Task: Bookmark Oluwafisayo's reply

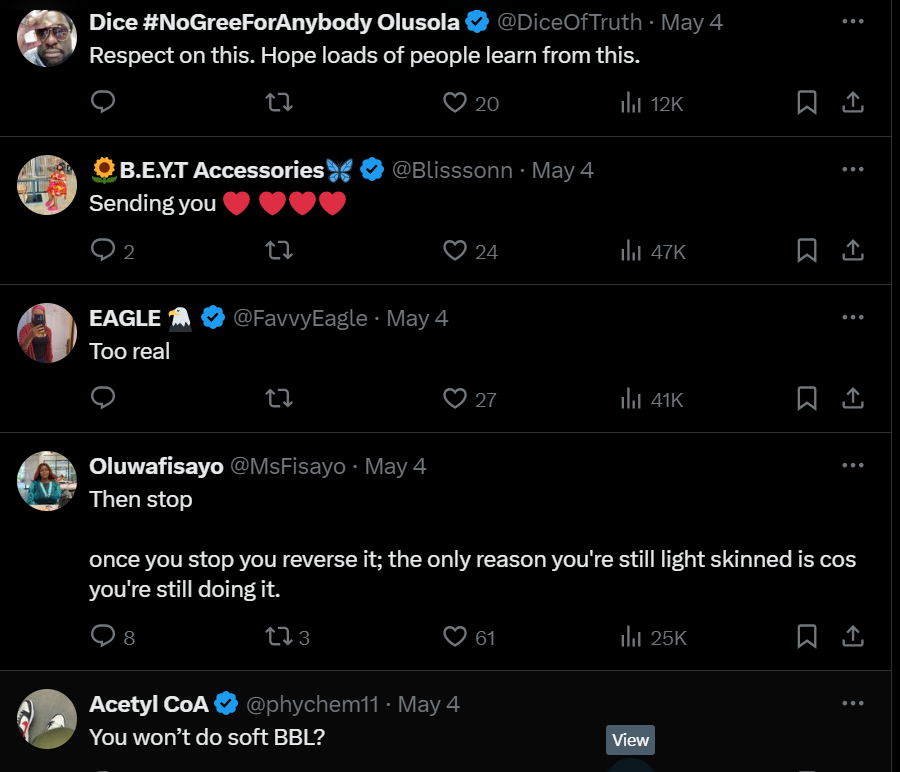Action: pos(807,636)
